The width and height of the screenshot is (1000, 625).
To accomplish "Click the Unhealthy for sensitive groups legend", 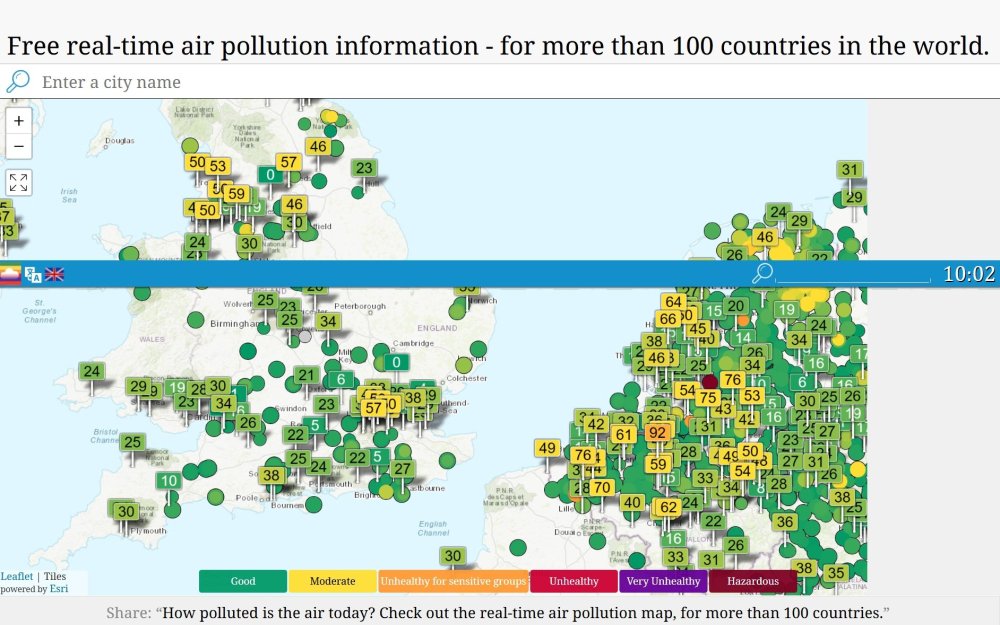I will (453, 581).
